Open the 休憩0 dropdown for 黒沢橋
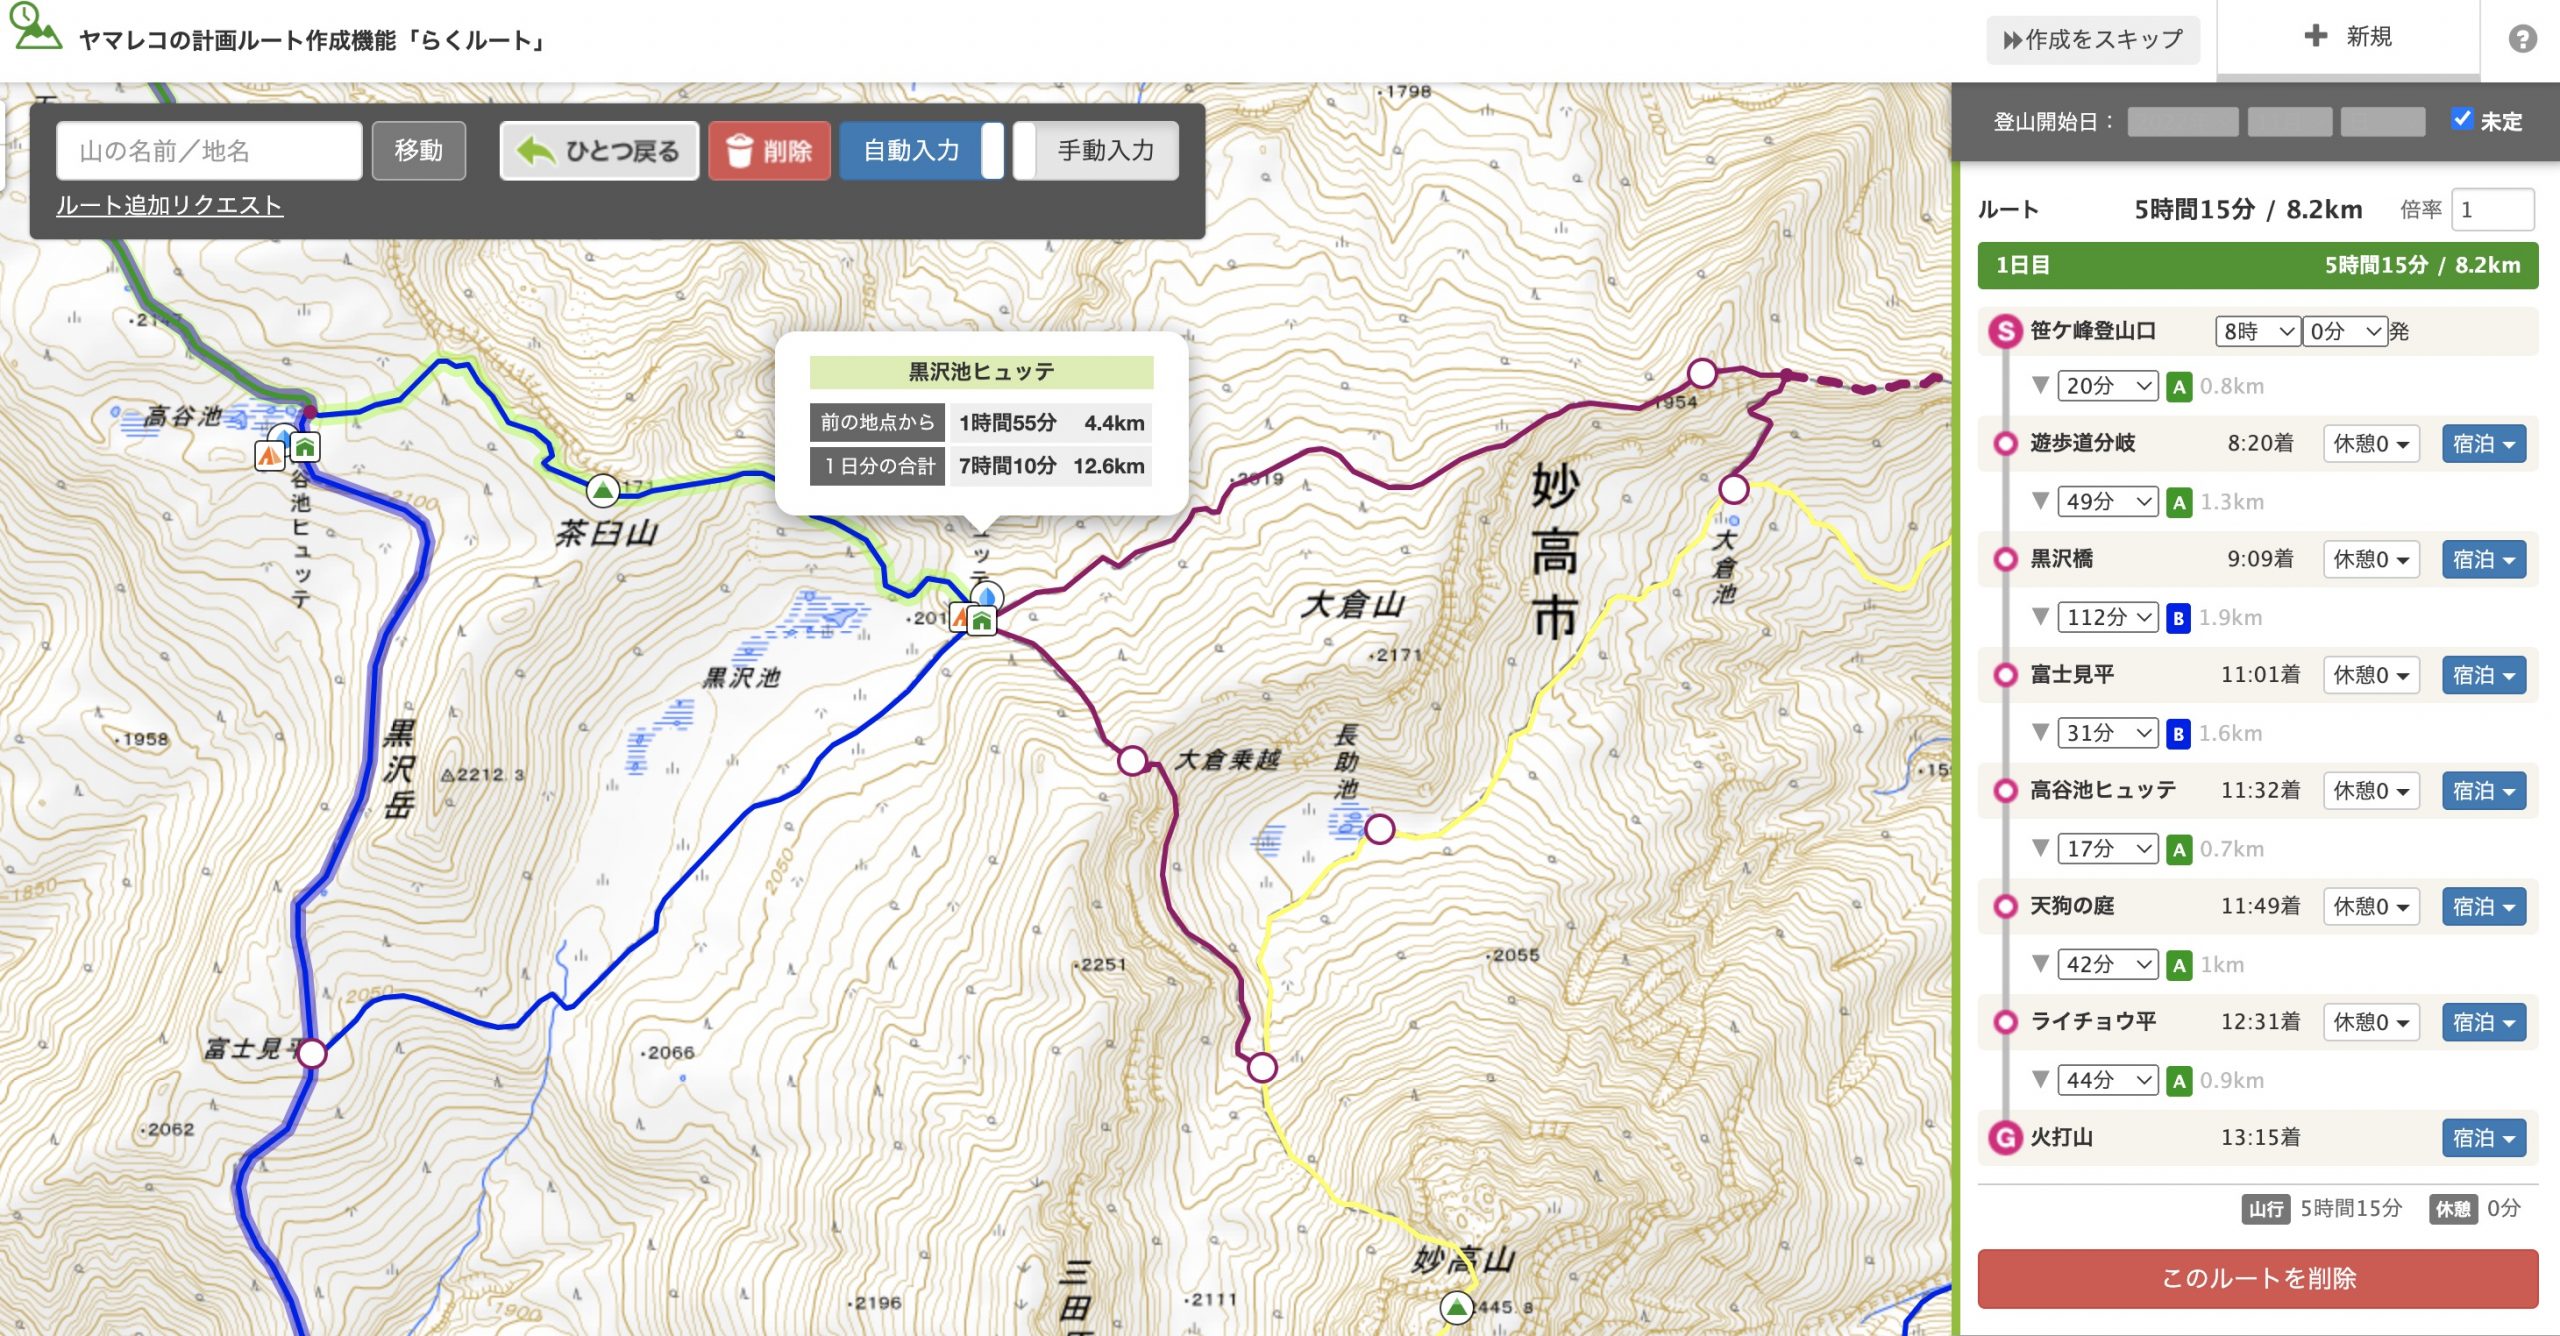This screenshot has width=2560, height=1336. [2371, 559]
